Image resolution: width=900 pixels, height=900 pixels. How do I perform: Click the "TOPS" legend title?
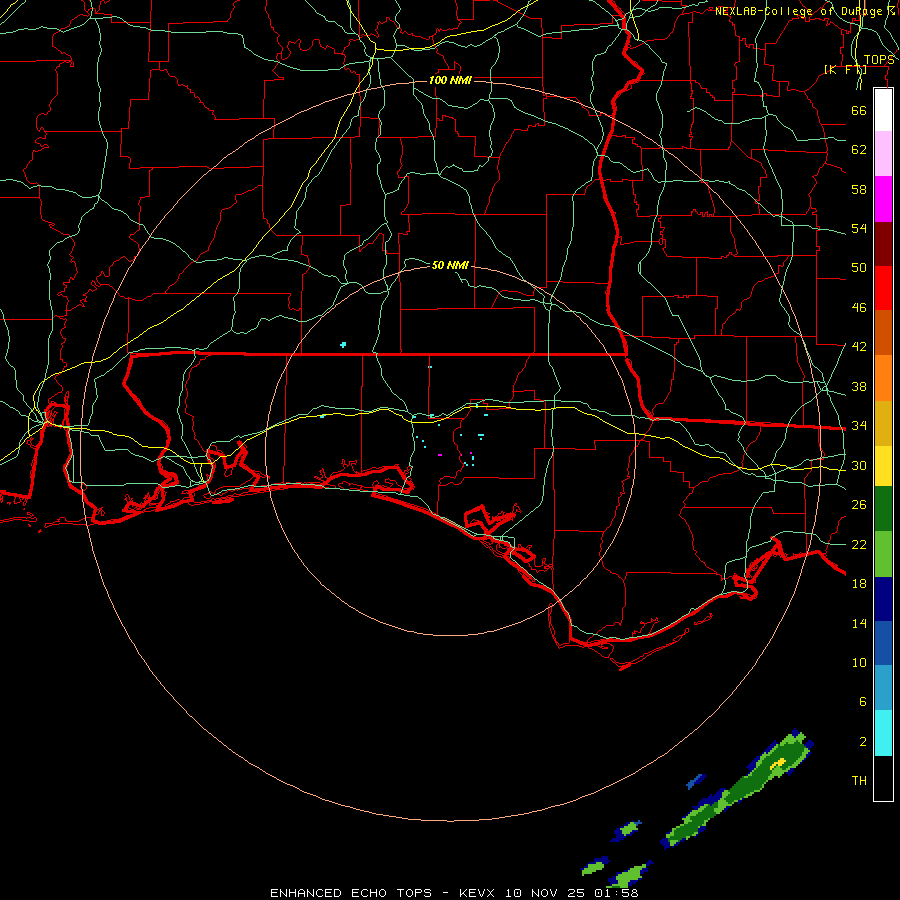879,60
